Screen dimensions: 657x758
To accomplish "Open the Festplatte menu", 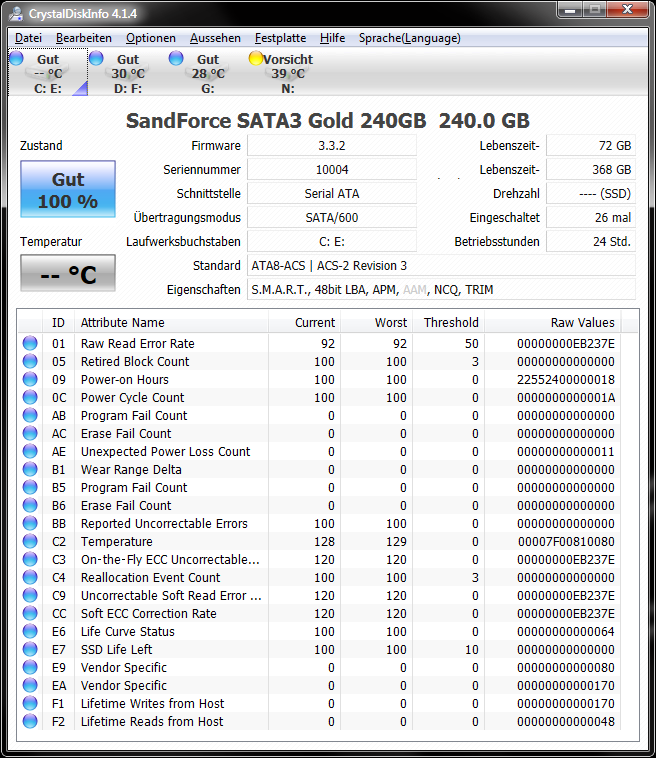I will point(280,38).
